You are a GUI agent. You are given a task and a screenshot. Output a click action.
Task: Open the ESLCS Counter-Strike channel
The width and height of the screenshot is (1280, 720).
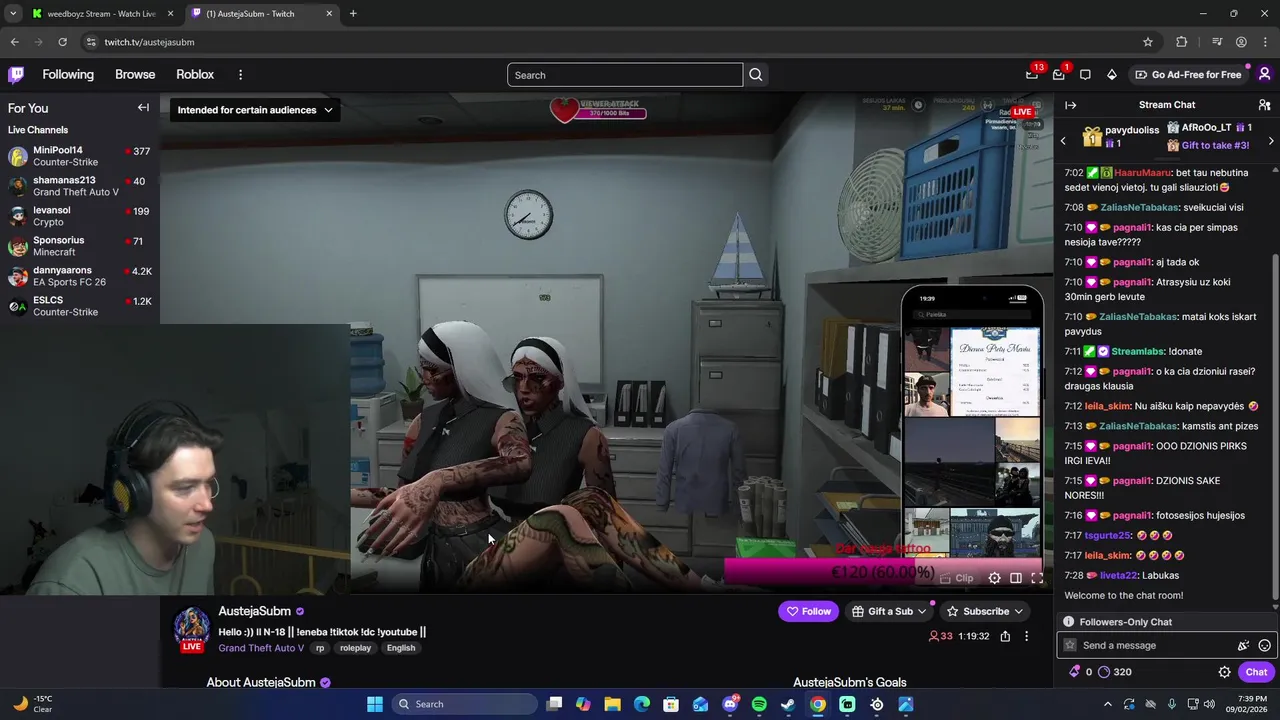pyautogui.click(x=80, y=306)
